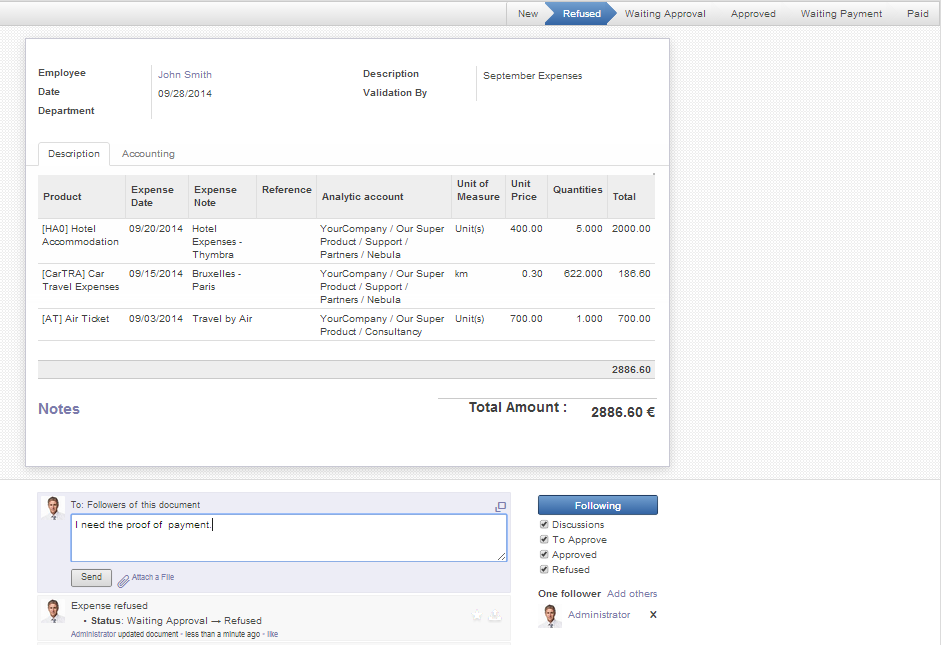
Task: Uncheck the Refused subscription checkbox
Action: tap(544, 569)
